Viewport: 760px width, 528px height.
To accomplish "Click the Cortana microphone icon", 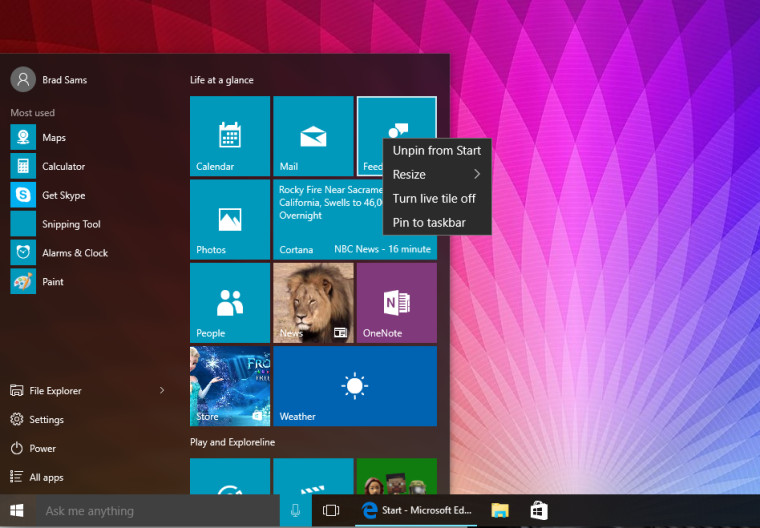I will [x=295, y=511].
